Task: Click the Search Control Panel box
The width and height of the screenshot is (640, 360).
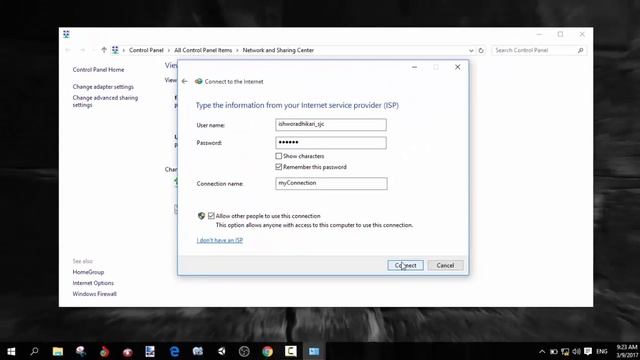Action: coord(539,50)
